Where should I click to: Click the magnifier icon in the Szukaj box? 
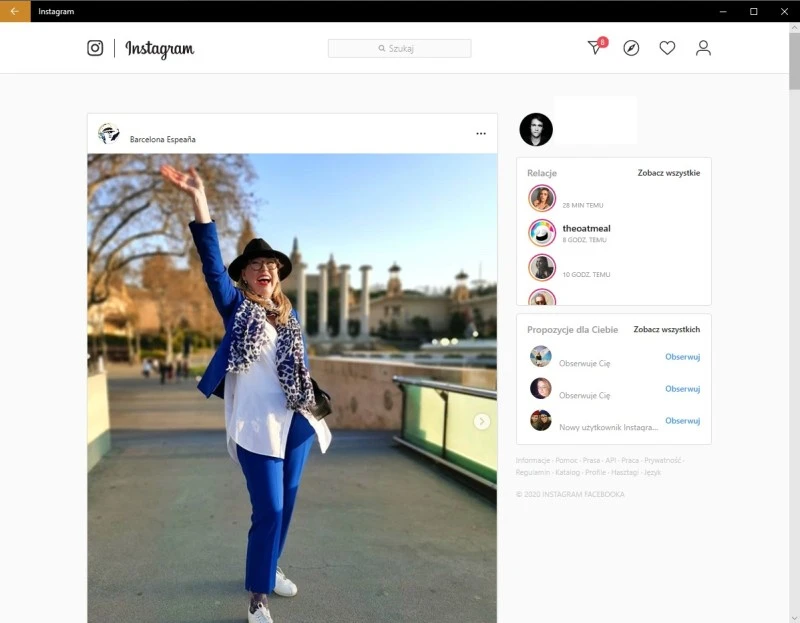click(381, 47)
